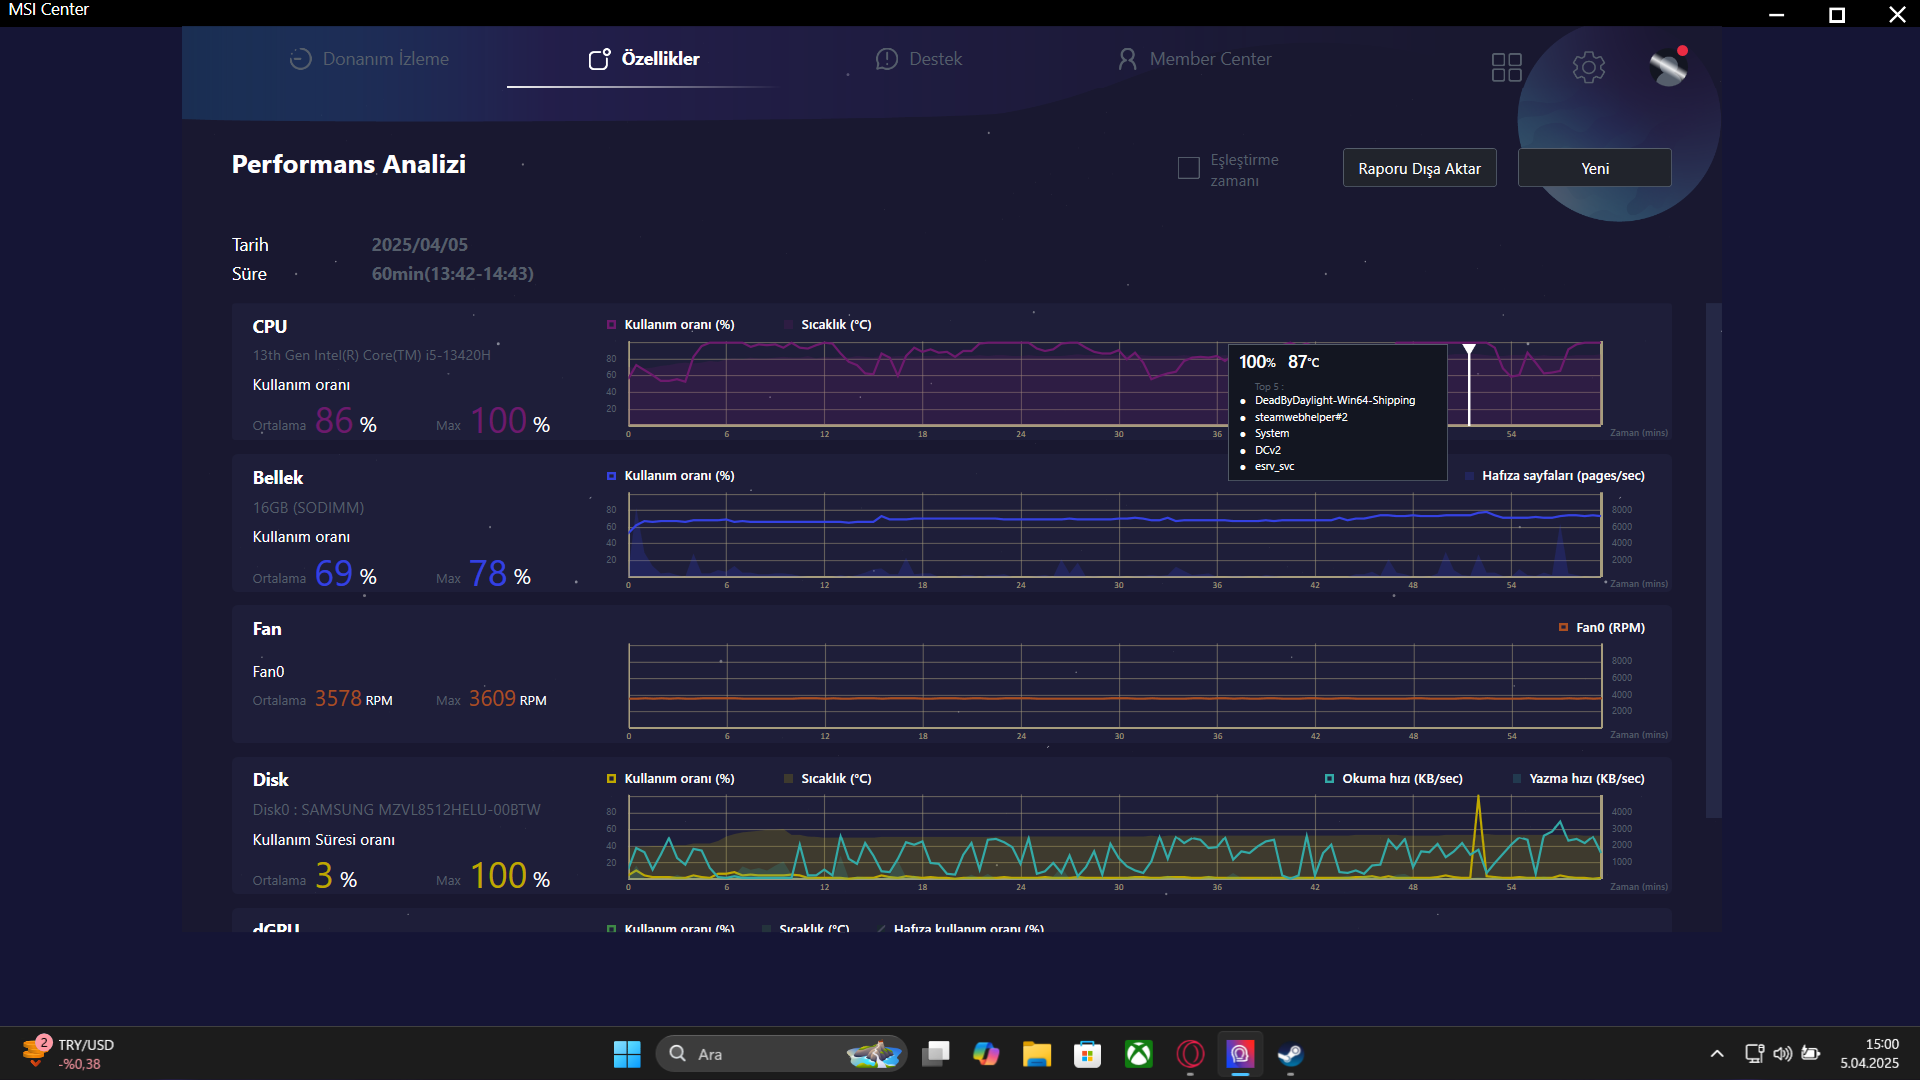Viewport: 1920px width, 1080px height.
Task: Click the user profile avatar
Action: (x=1668, y=67)
